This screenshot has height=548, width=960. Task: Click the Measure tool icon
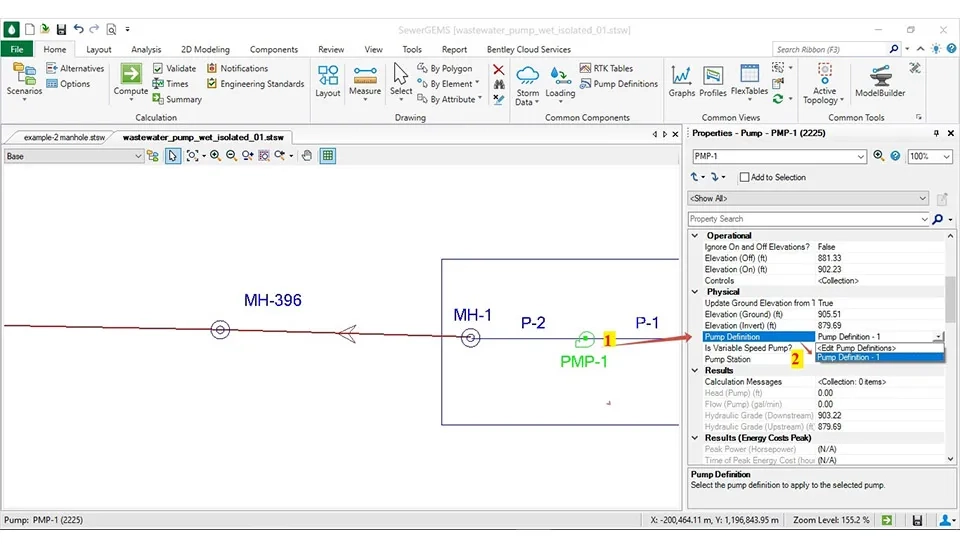tap(364, 79)
